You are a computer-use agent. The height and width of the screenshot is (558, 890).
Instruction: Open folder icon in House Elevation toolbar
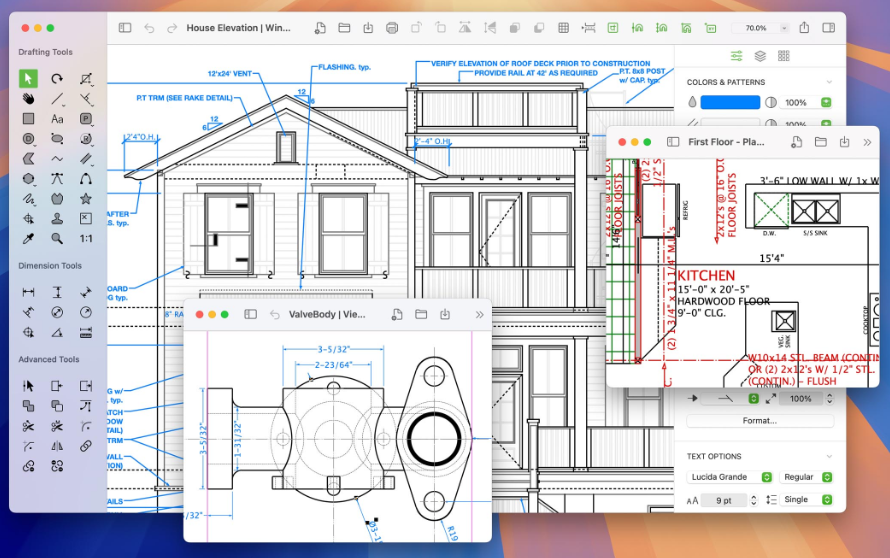pos(344,28)
